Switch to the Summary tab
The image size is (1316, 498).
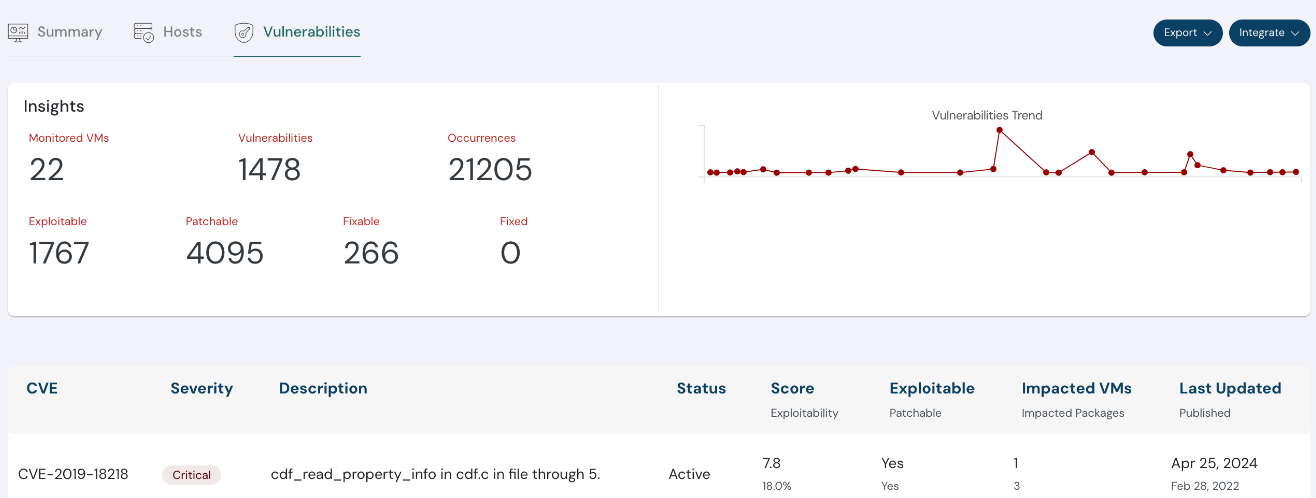pyautogui.click(x=69, y=32)
